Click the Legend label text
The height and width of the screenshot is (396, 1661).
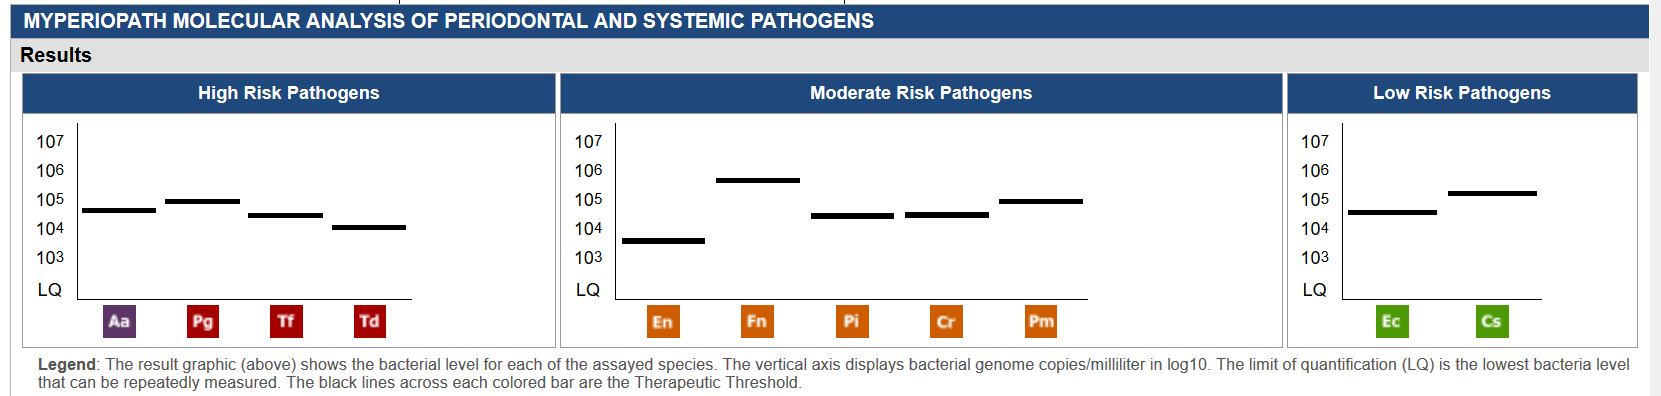(x=67, y=365)
